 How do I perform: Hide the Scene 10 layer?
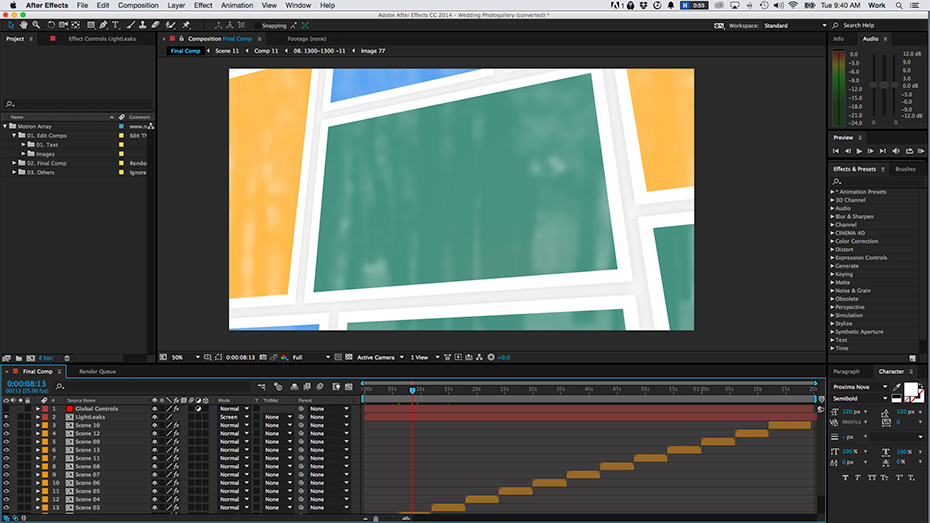click(6, 425)
